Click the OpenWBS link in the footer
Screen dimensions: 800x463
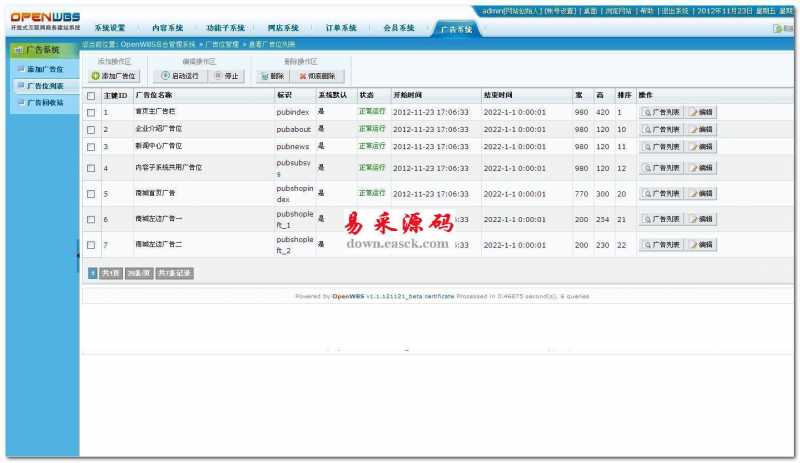[348, 296]
